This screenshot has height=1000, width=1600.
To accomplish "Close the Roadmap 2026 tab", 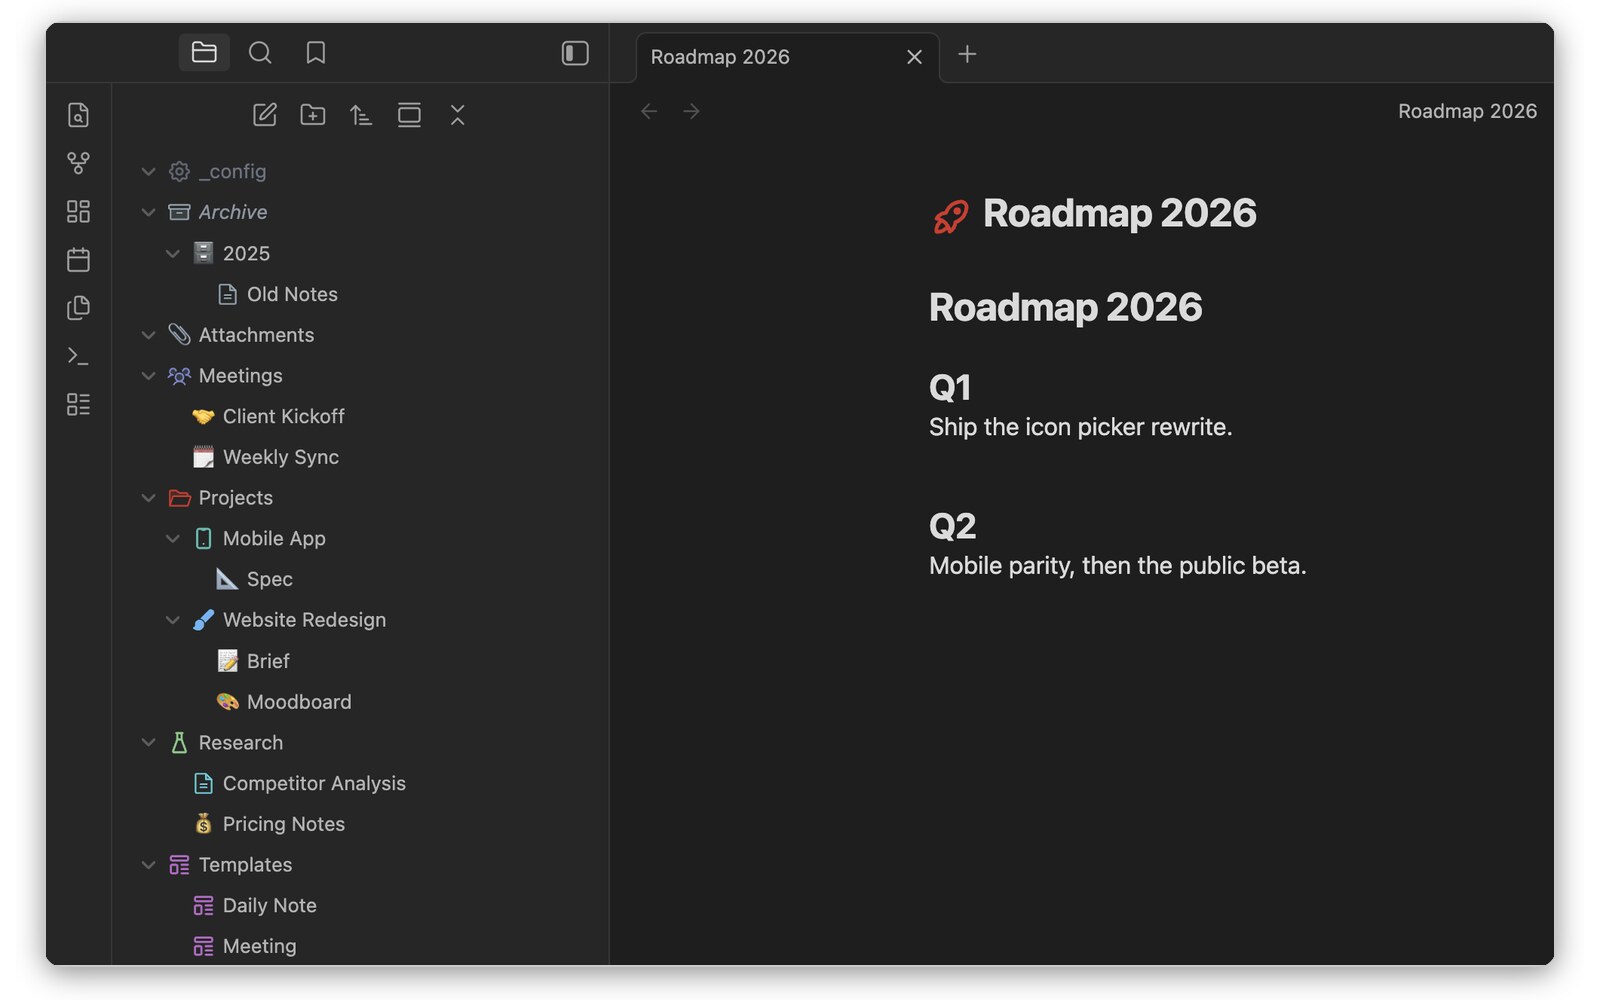I will point(914,57).
